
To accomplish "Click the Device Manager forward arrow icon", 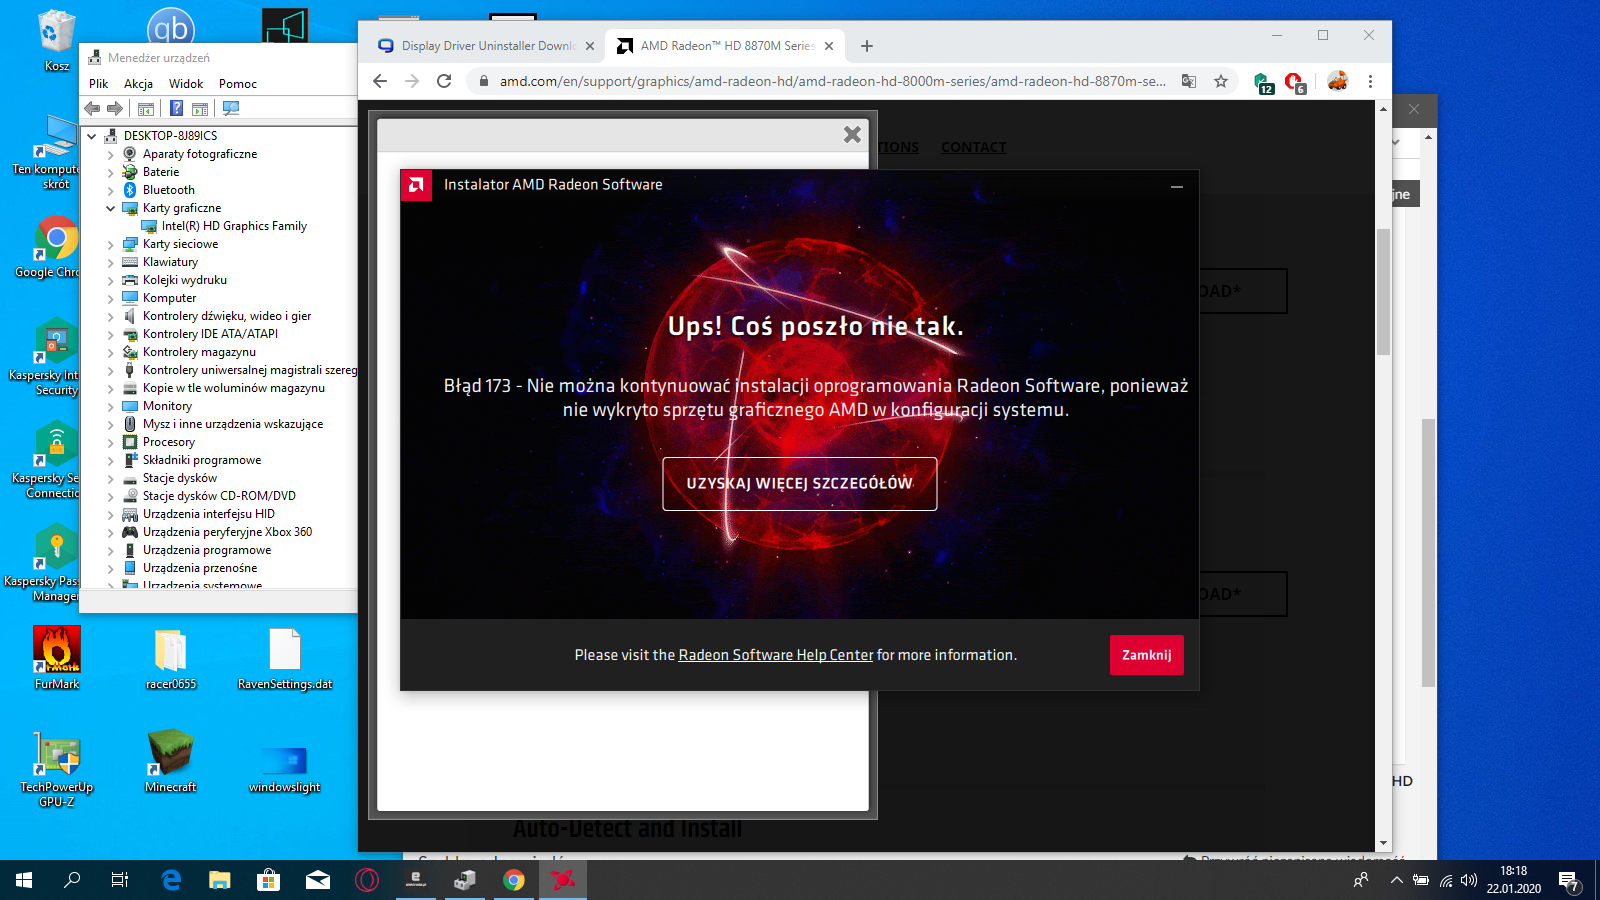I will [115, 108].
